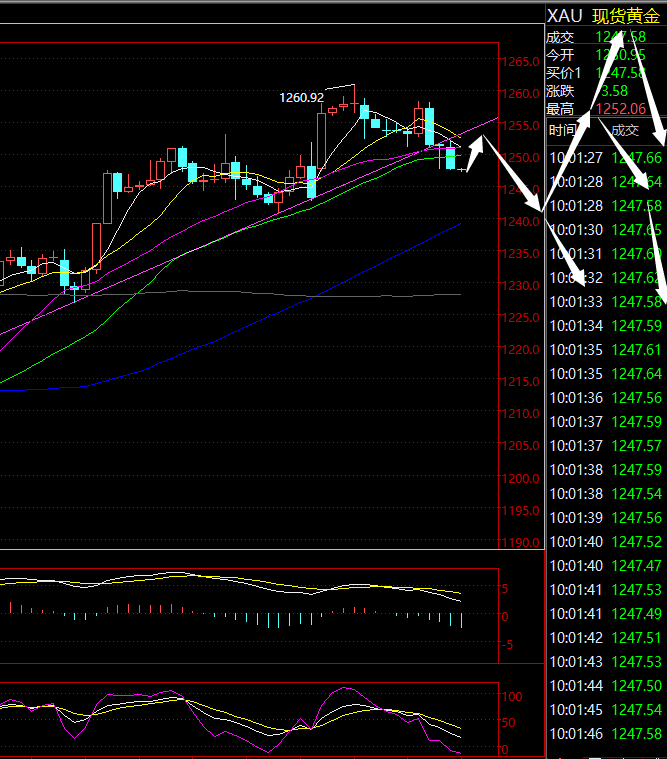Click the 10:01:40 tick priced 1247.52

point(606,542)
